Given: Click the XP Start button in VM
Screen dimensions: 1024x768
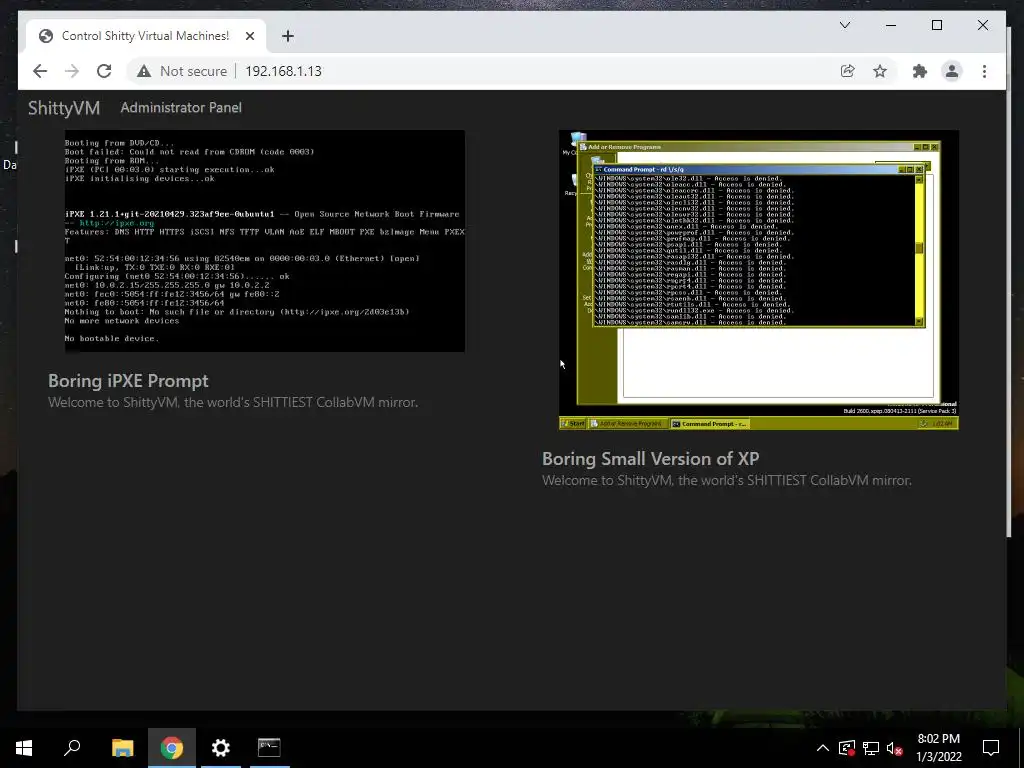Looking at the screenshot, I should tap(573, 424).
